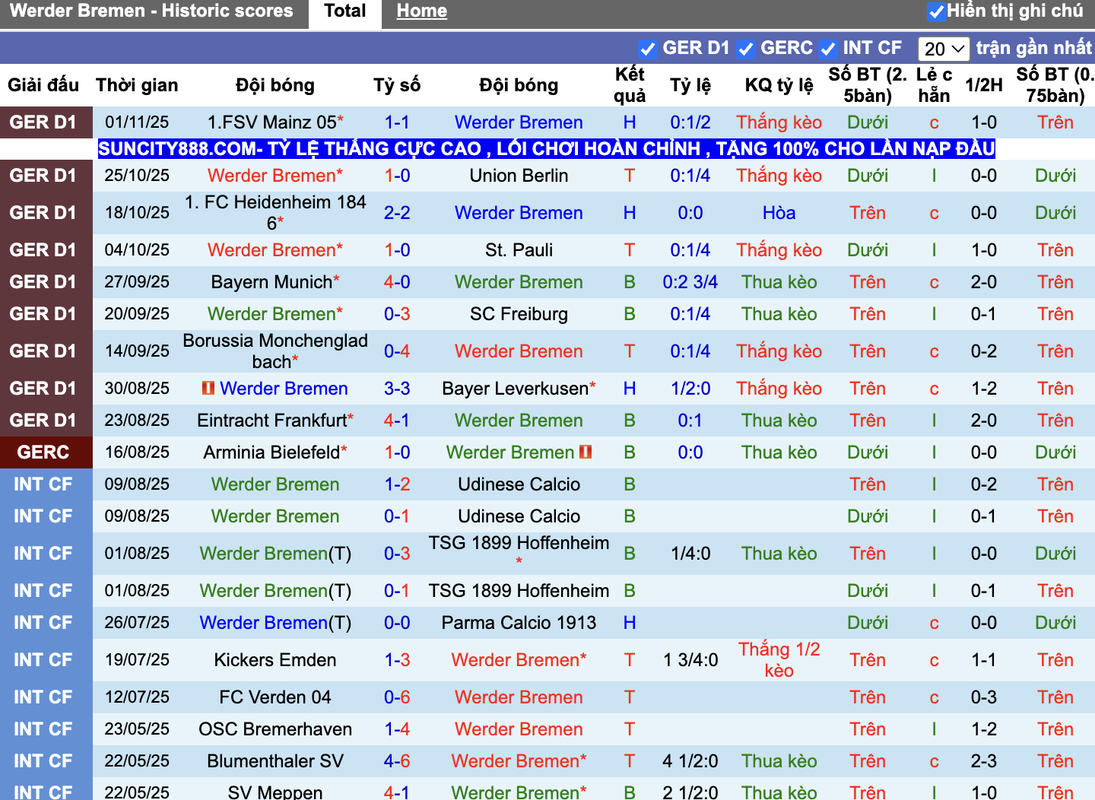
Task: Open Parma Calcio 1913 team page
Action: coord(519,623)
